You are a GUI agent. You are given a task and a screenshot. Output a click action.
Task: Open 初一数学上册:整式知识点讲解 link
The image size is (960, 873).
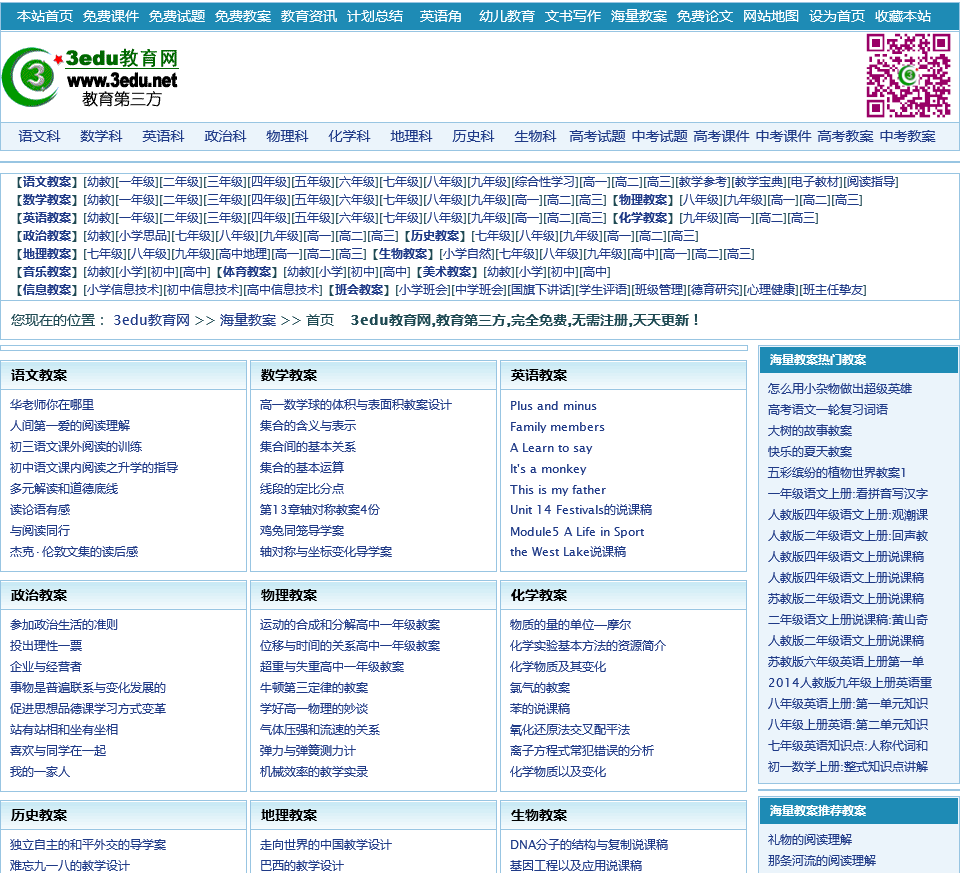coord(848,766)
